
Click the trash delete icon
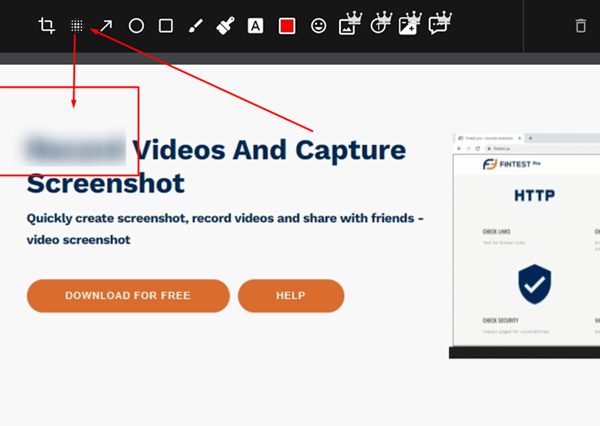pos(581,26)
